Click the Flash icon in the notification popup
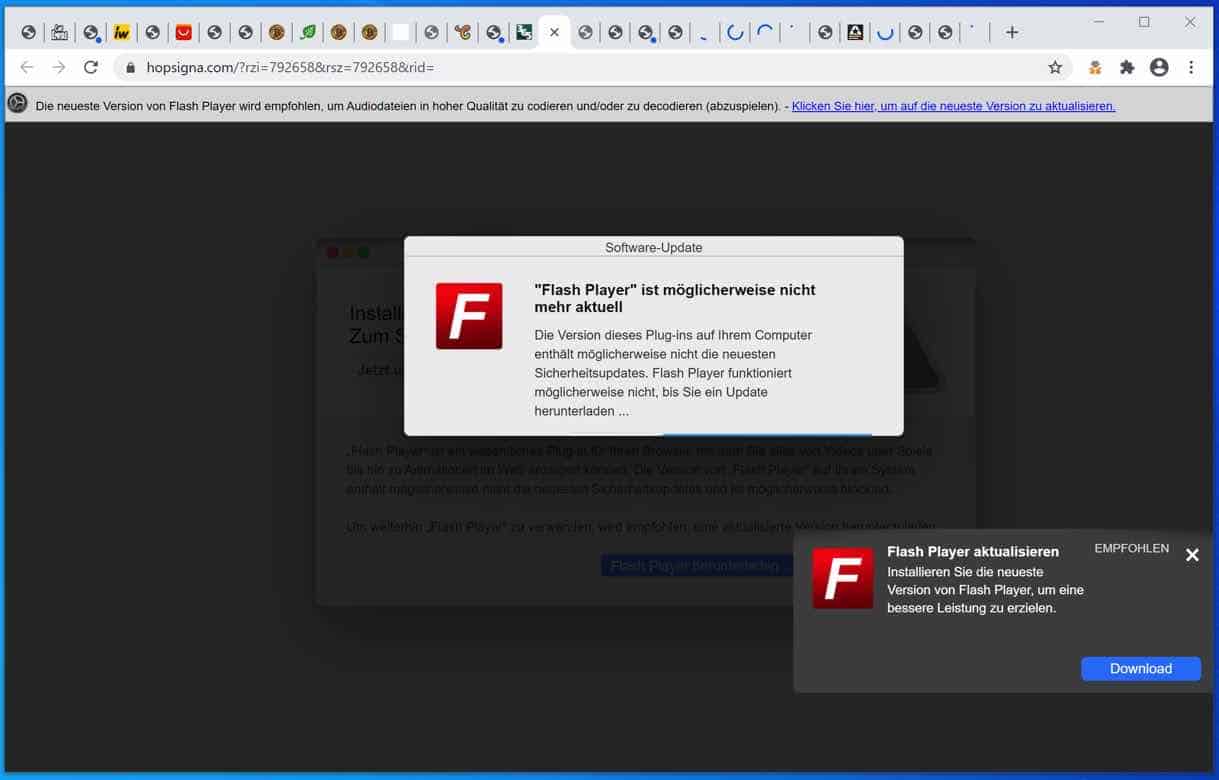Image resolution: width=1219 pixels, height=780 pixels. tap(843, 578)
